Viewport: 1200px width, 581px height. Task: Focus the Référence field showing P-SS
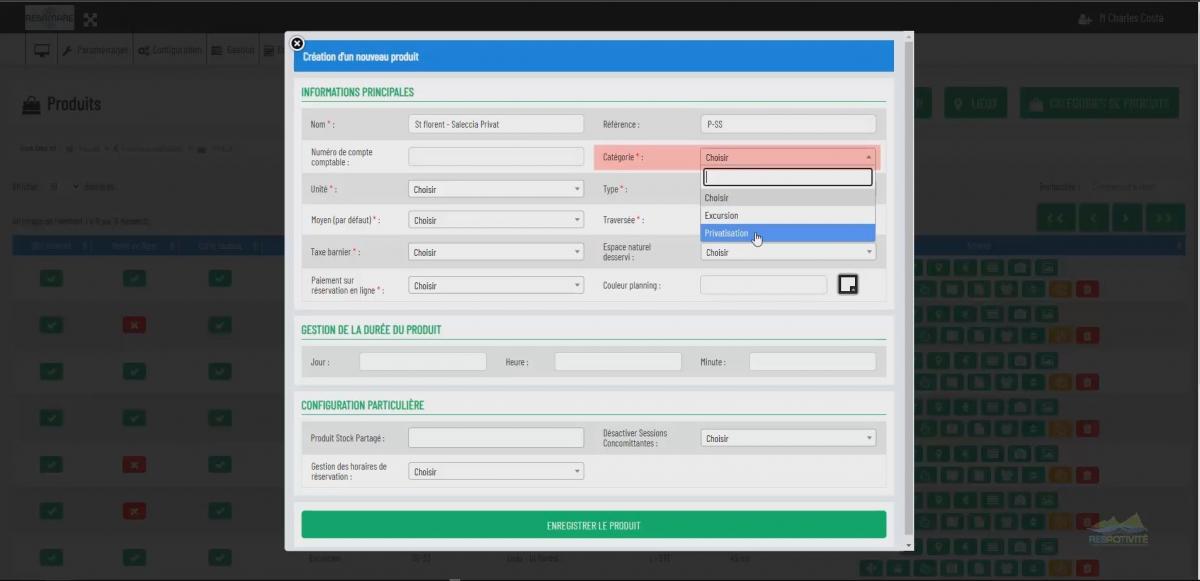click(x=788, y=124)
